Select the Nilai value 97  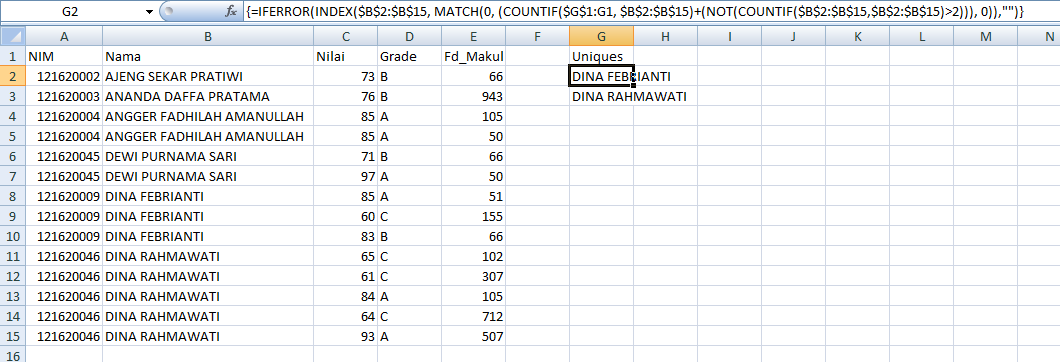345,177
